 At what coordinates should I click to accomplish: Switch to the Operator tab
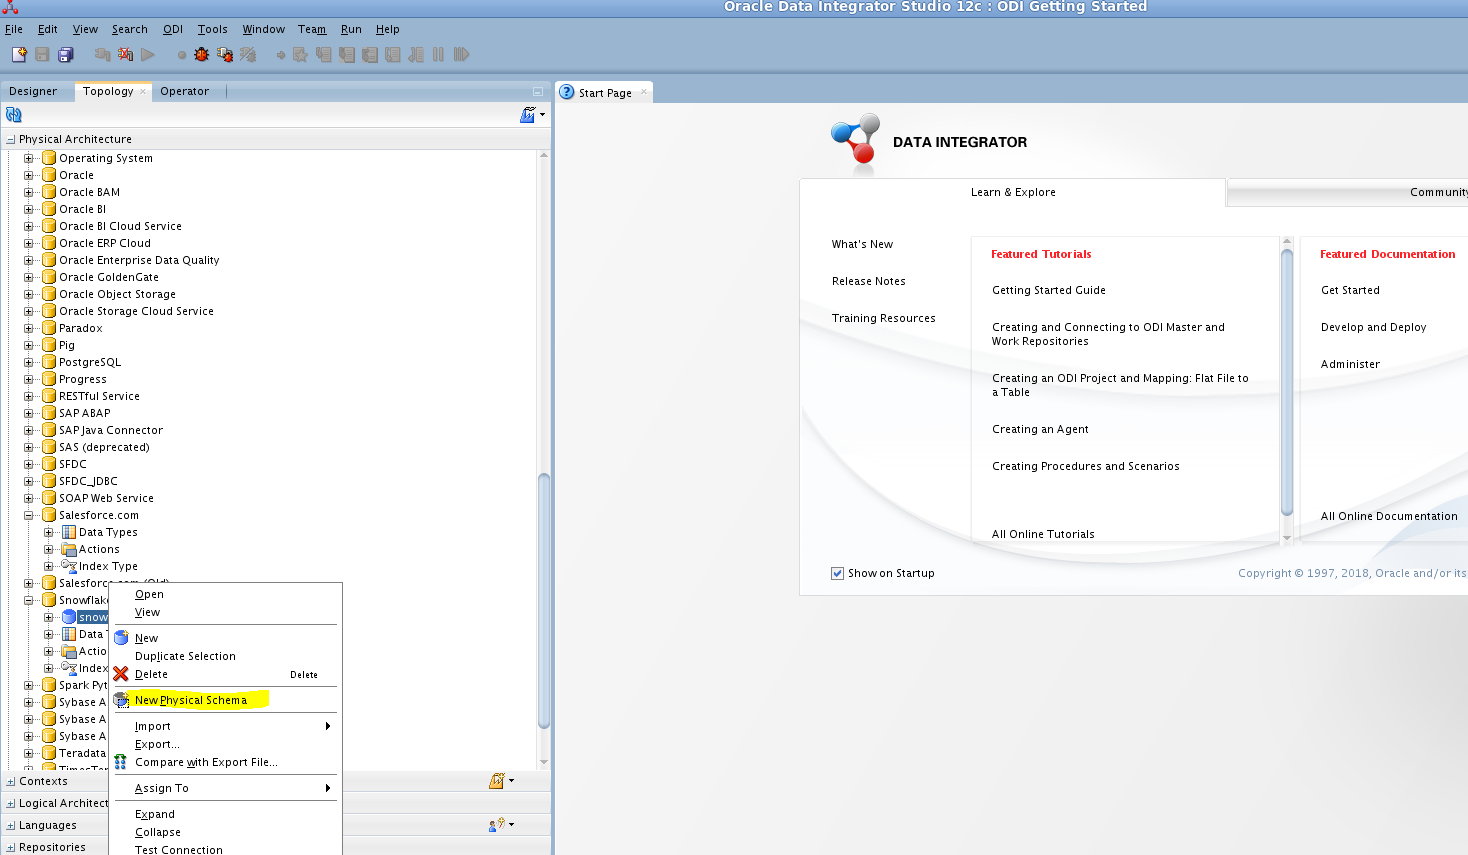coord(185,91)
